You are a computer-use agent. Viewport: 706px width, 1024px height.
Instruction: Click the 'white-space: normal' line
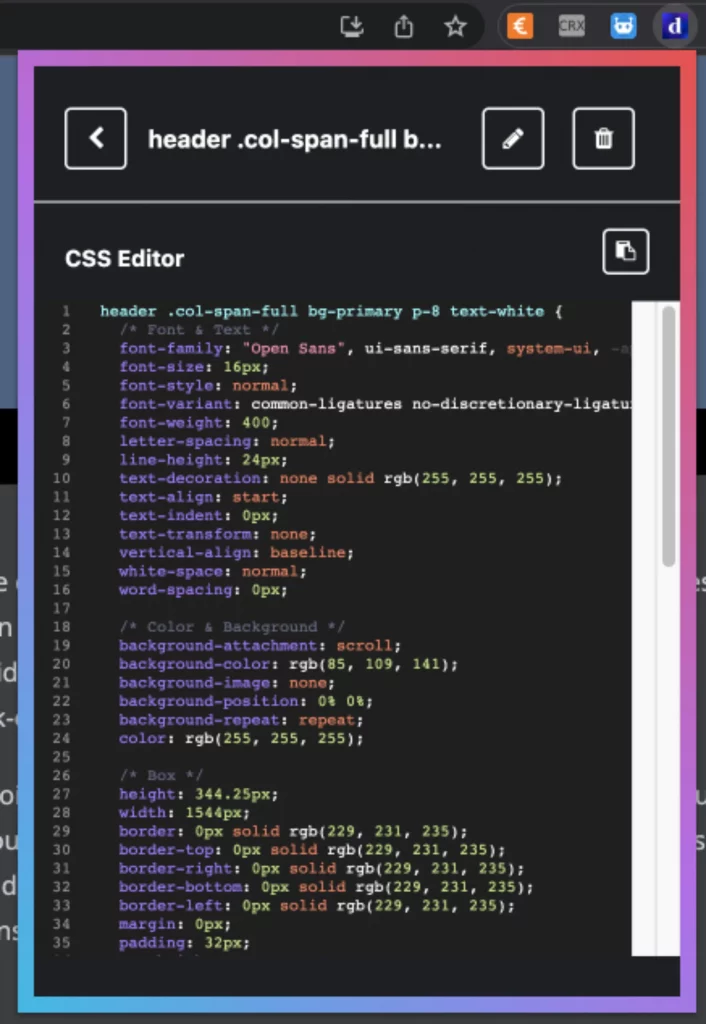pos(212,571)
